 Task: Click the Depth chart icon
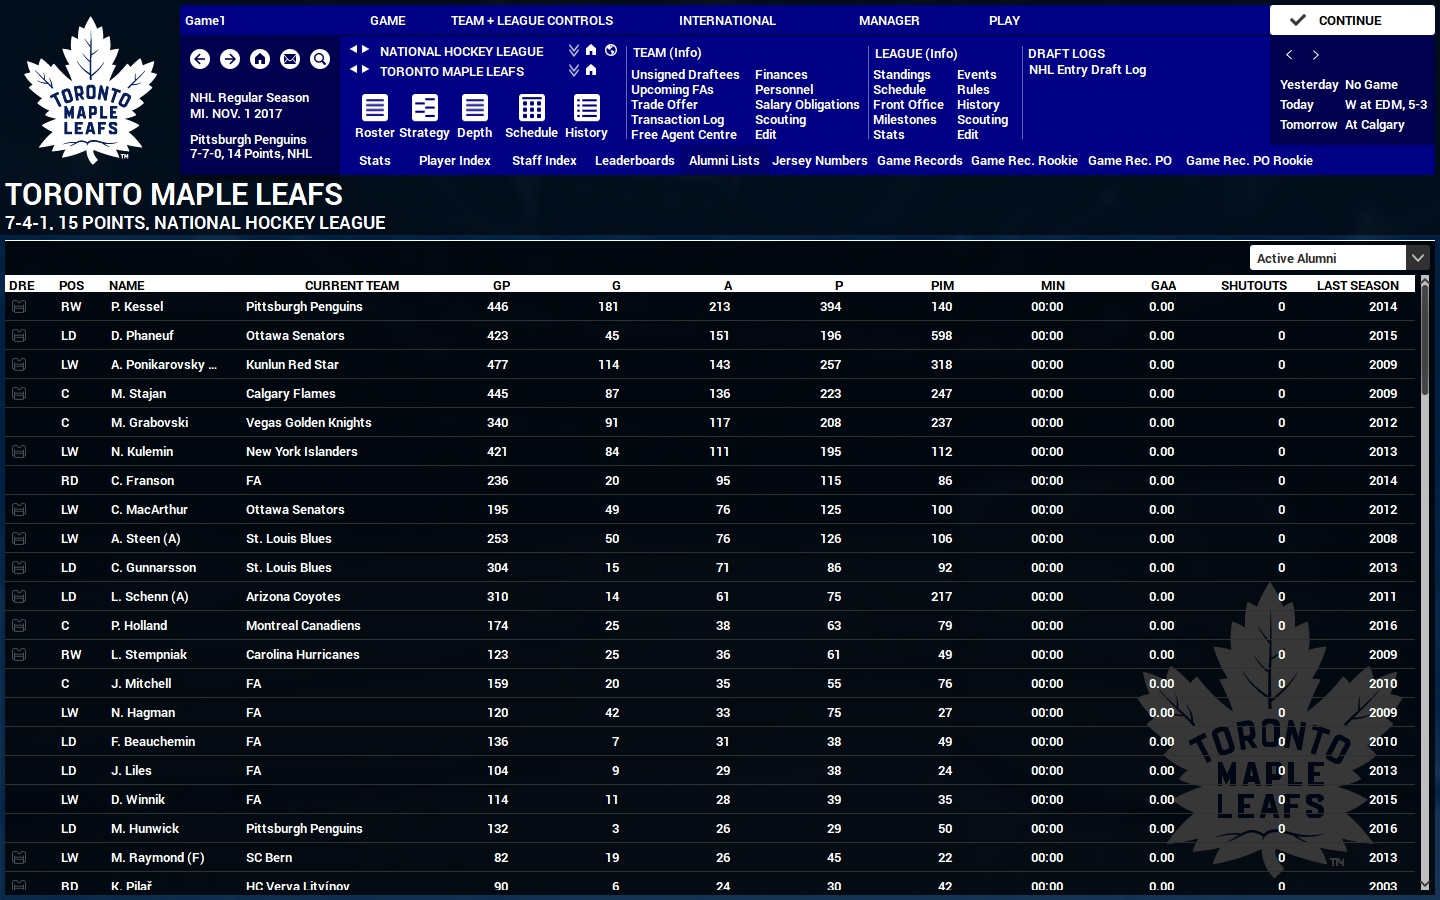coord(474,110)
